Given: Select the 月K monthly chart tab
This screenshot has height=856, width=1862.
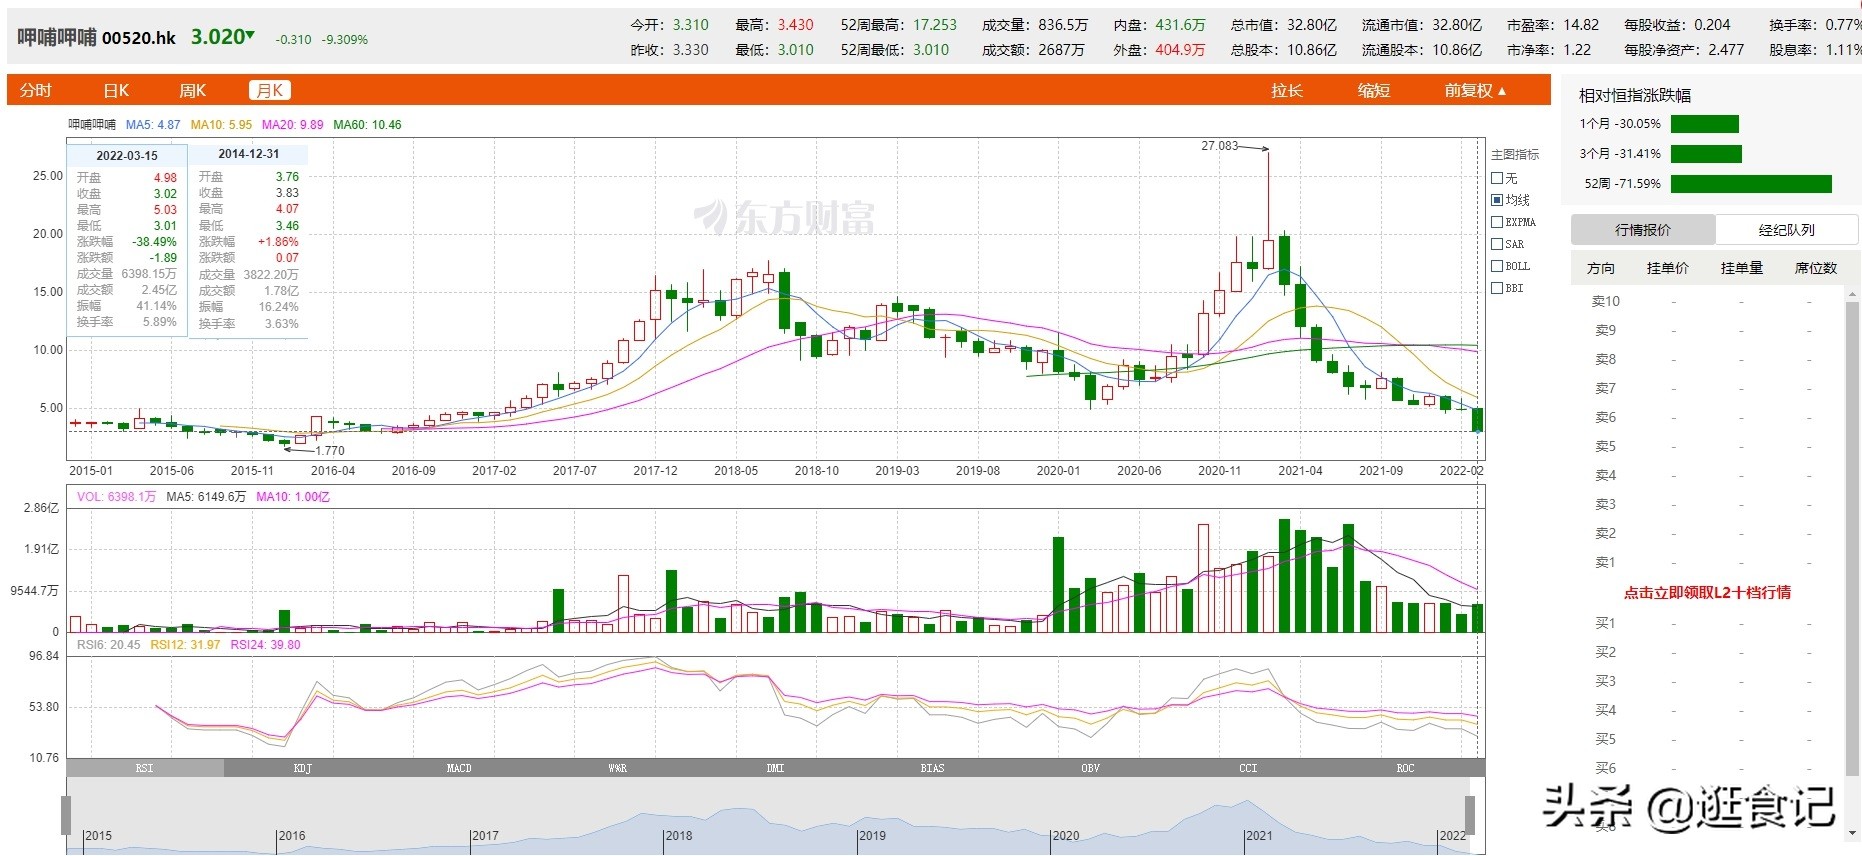Looking at the screenshot, I should 270,91.
